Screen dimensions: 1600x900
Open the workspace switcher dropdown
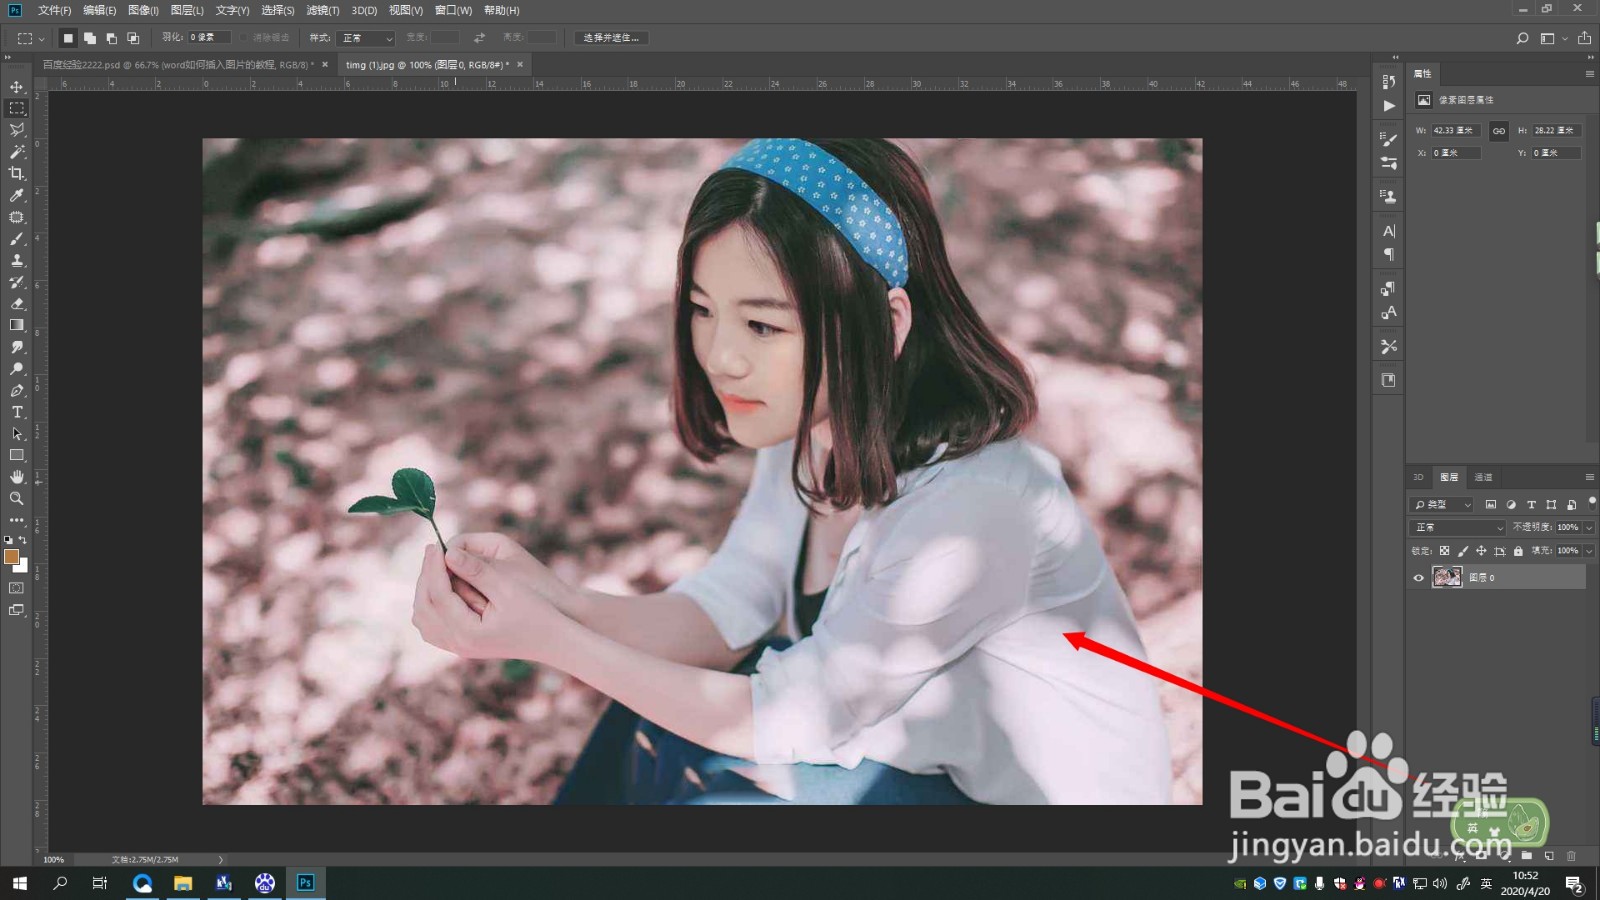[x=1552, y=38]
